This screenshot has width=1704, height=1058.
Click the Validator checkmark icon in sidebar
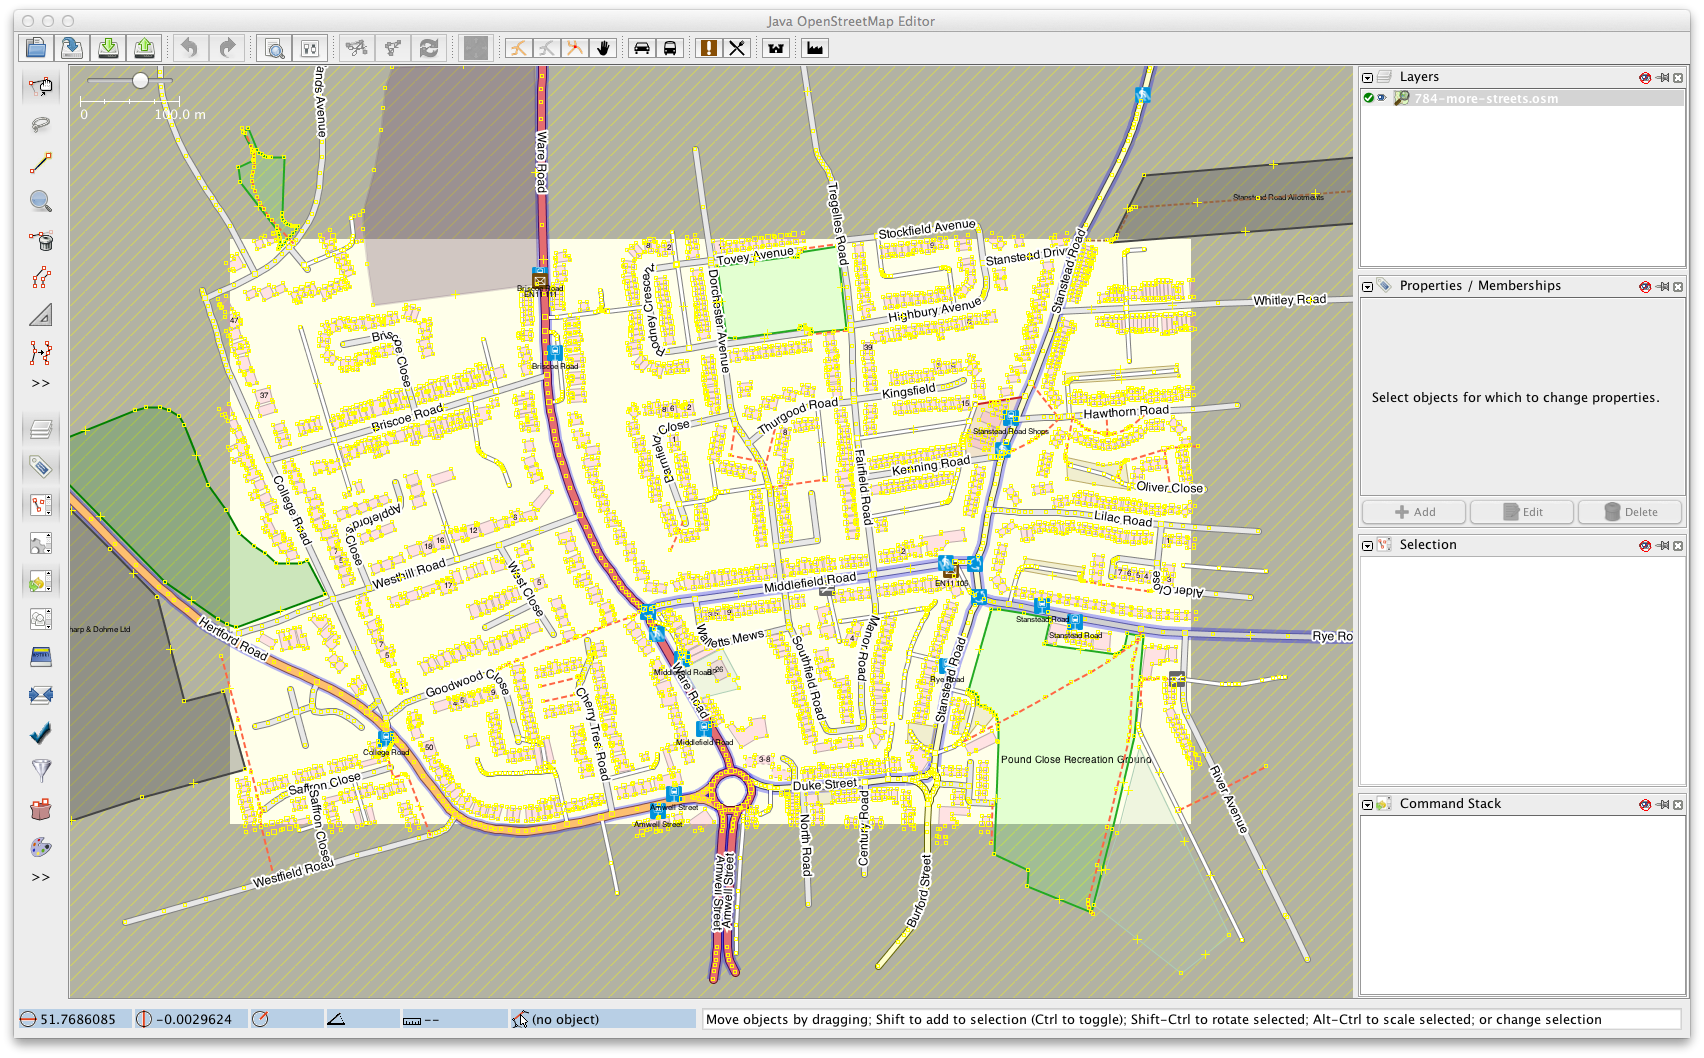coord(41,733)
